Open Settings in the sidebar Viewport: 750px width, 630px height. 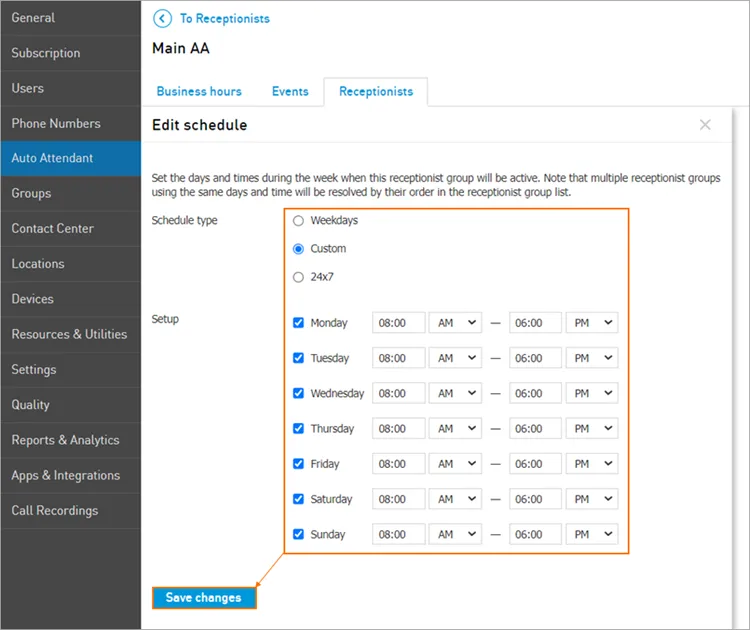71,370
